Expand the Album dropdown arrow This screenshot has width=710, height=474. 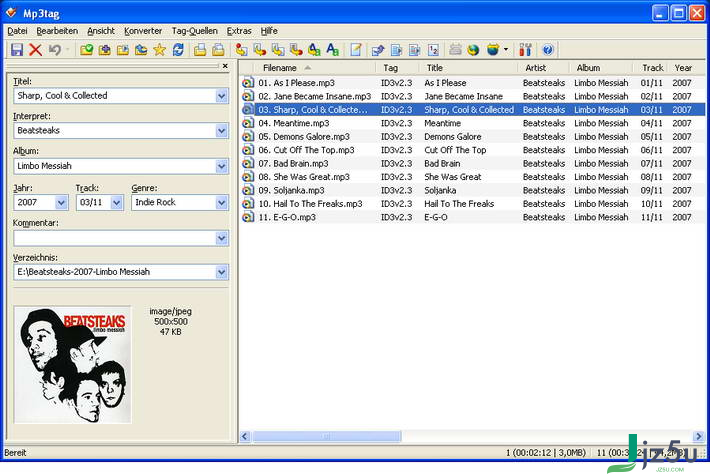click(221, 166)
